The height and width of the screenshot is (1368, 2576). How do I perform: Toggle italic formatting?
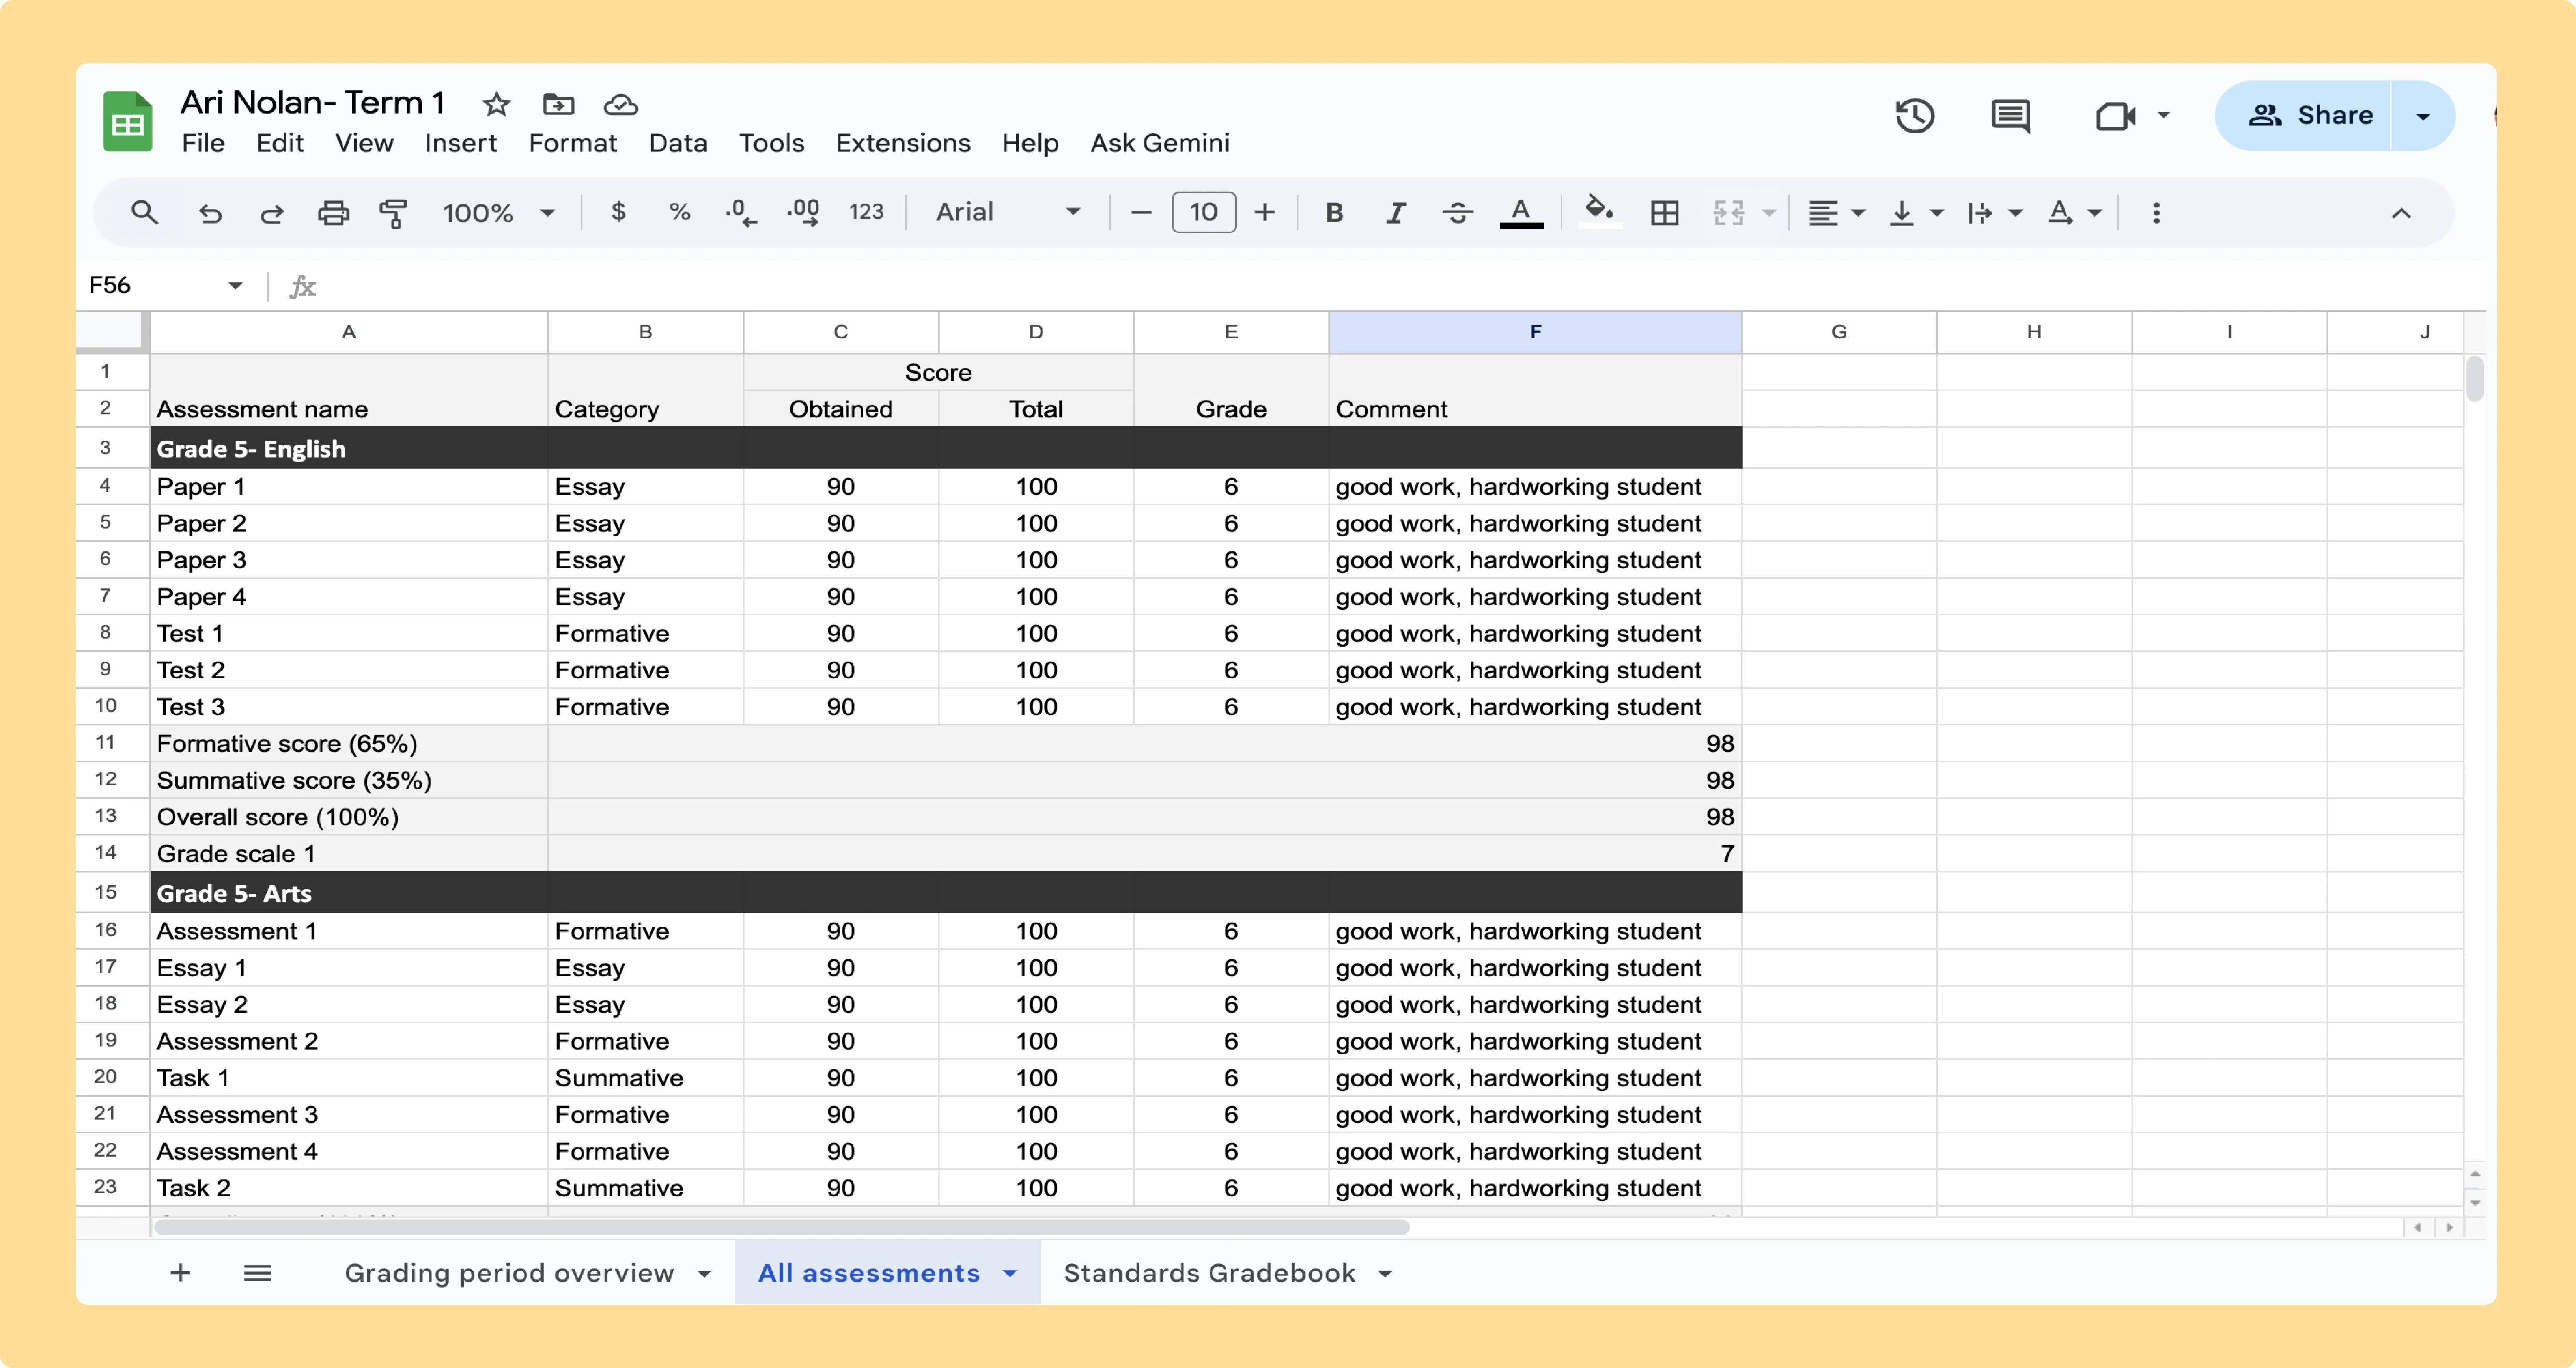pyautogui.click(x=1396, y=212)
